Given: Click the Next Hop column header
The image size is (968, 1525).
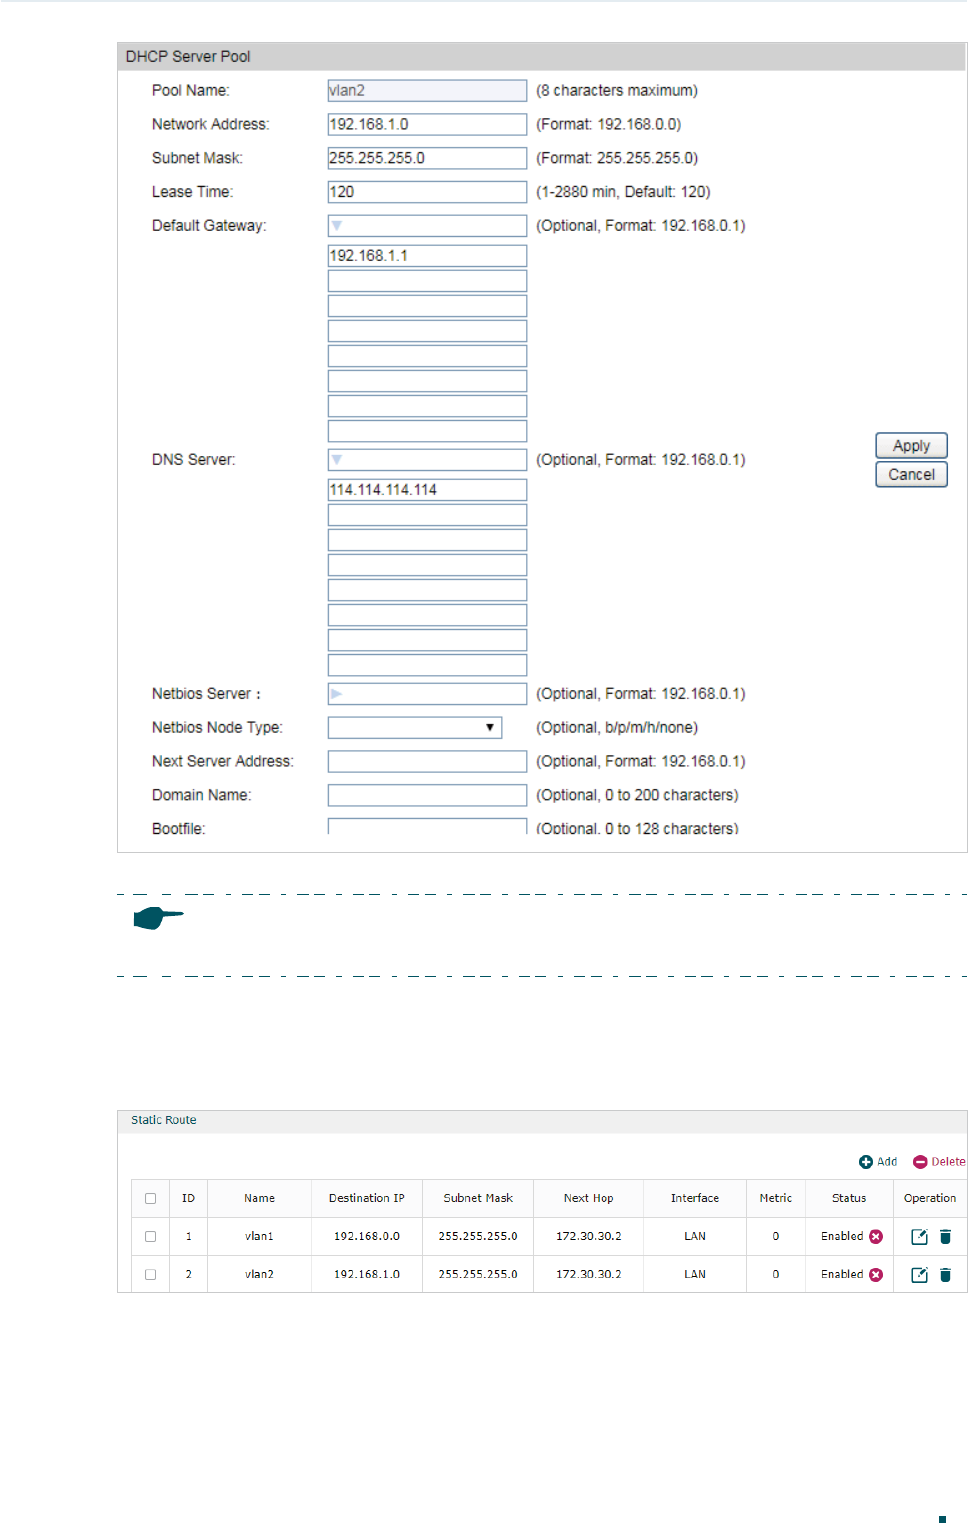Looking at the screenshot, I should coord(588,1198).
